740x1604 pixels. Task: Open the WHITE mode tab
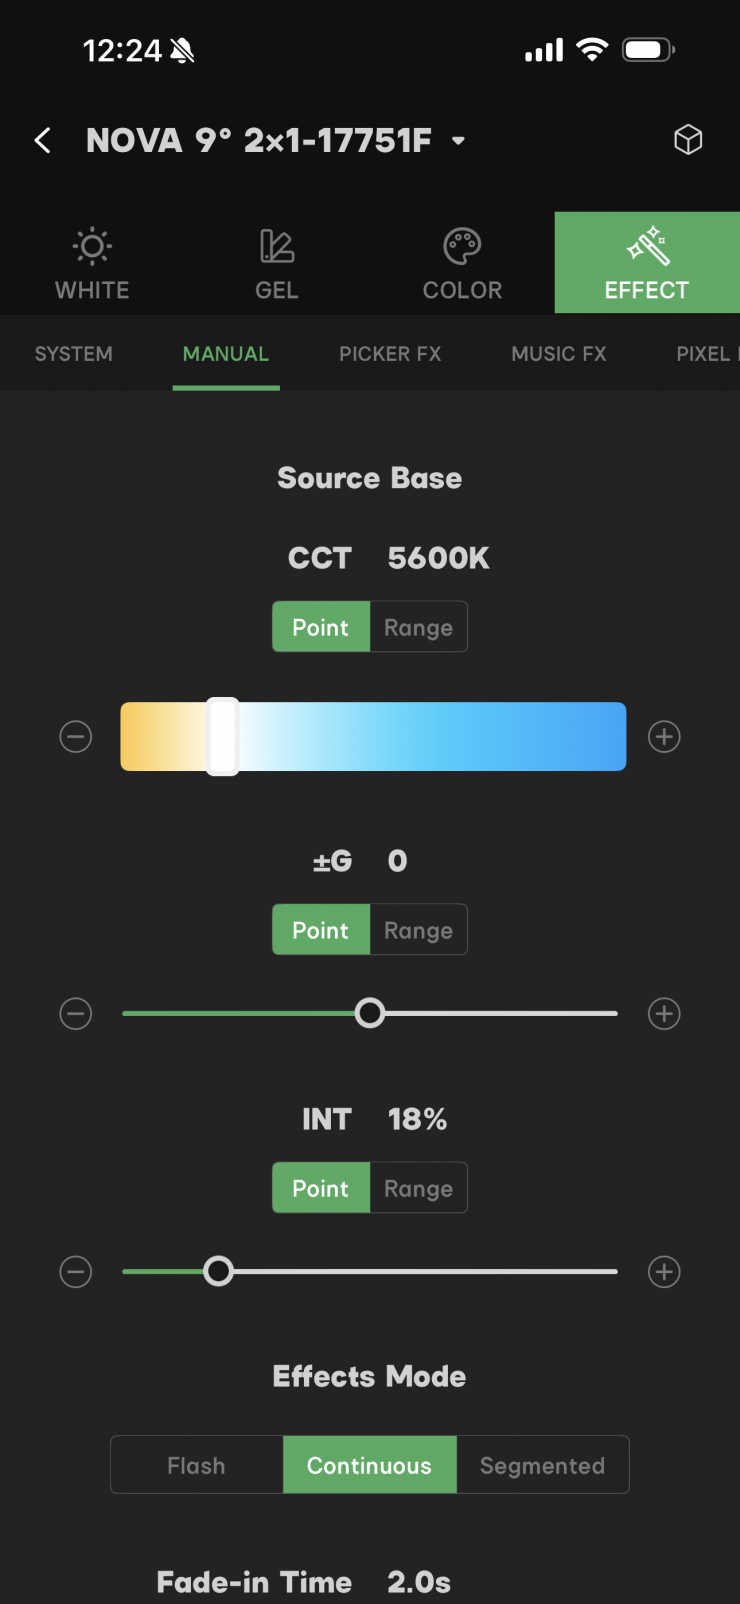coord(92,264)
